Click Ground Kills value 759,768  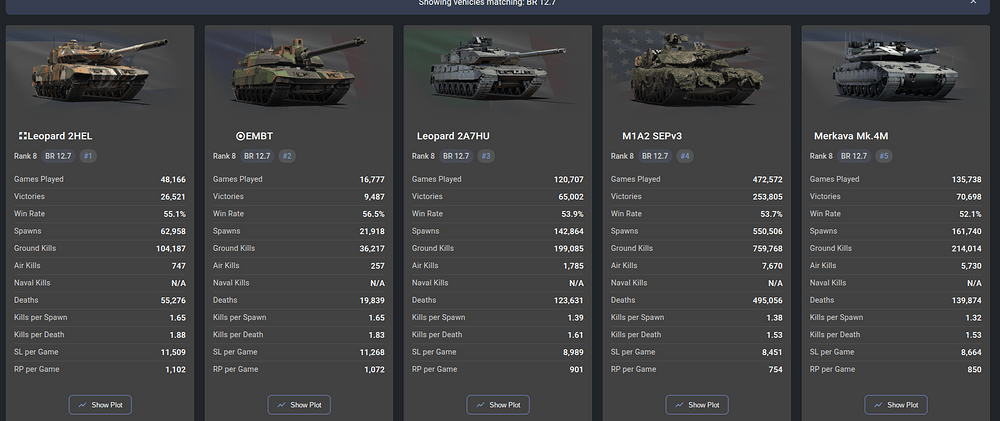[x=767, y=249]
